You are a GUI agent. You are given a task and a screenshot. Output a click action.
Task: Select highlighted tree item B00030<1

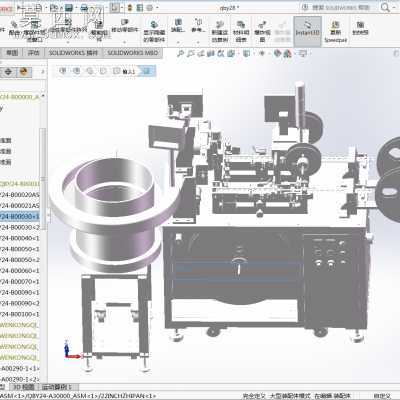[20, 217]
